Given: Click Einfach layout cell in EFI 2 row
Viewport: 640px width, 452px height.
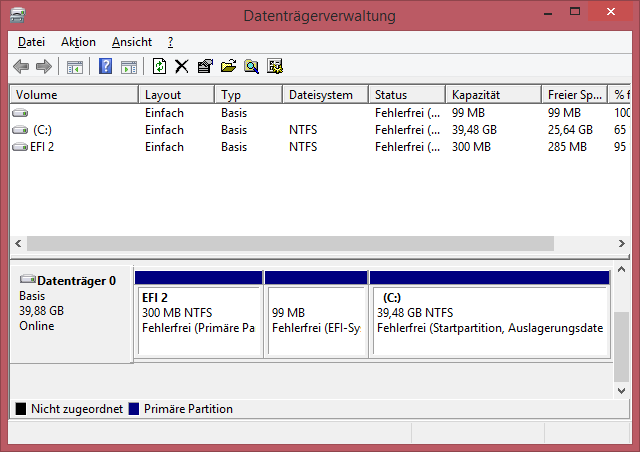Looking at the screenshot, I should pos(164,147).
